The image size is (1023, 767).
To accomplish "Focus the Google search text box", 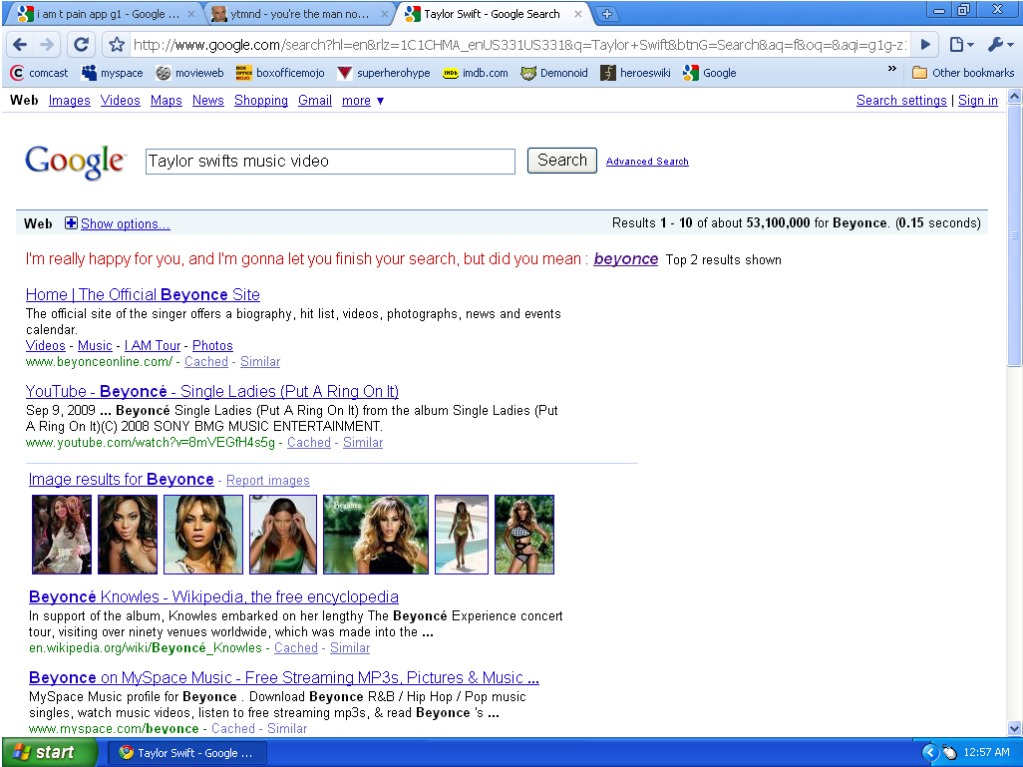I will (330, 161).
